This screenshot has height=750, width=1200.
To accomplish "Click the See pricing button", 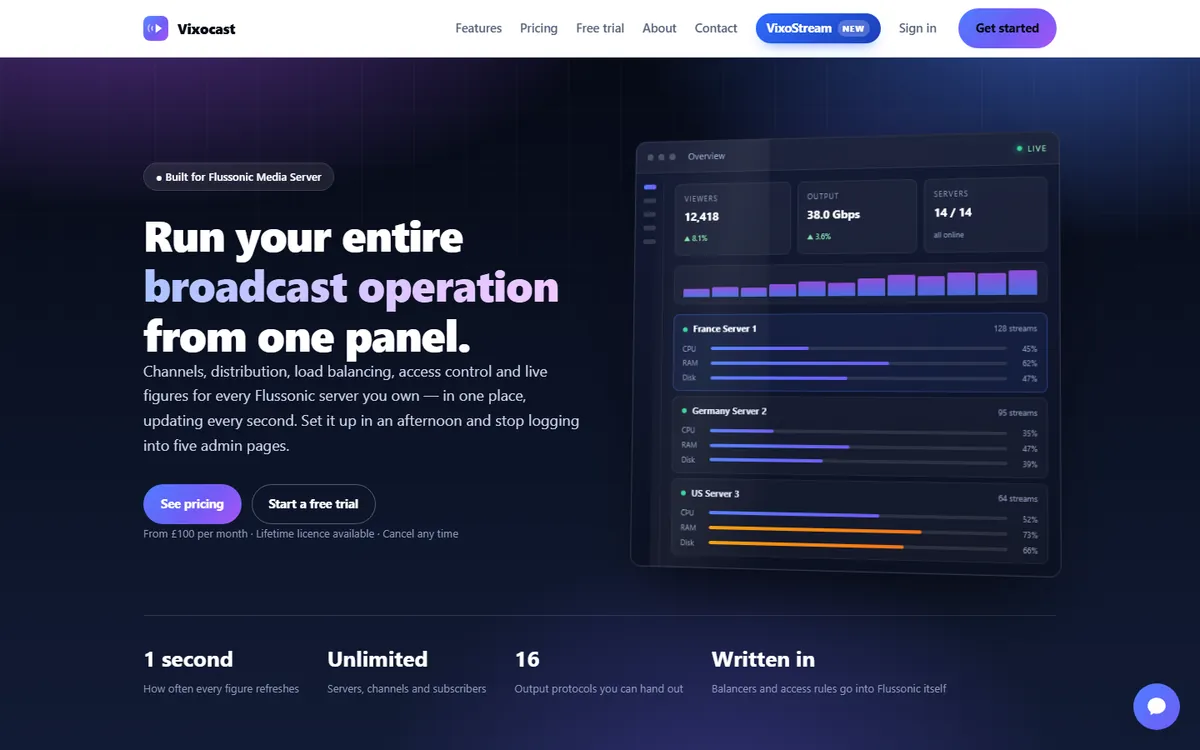I will coord(192,504).
